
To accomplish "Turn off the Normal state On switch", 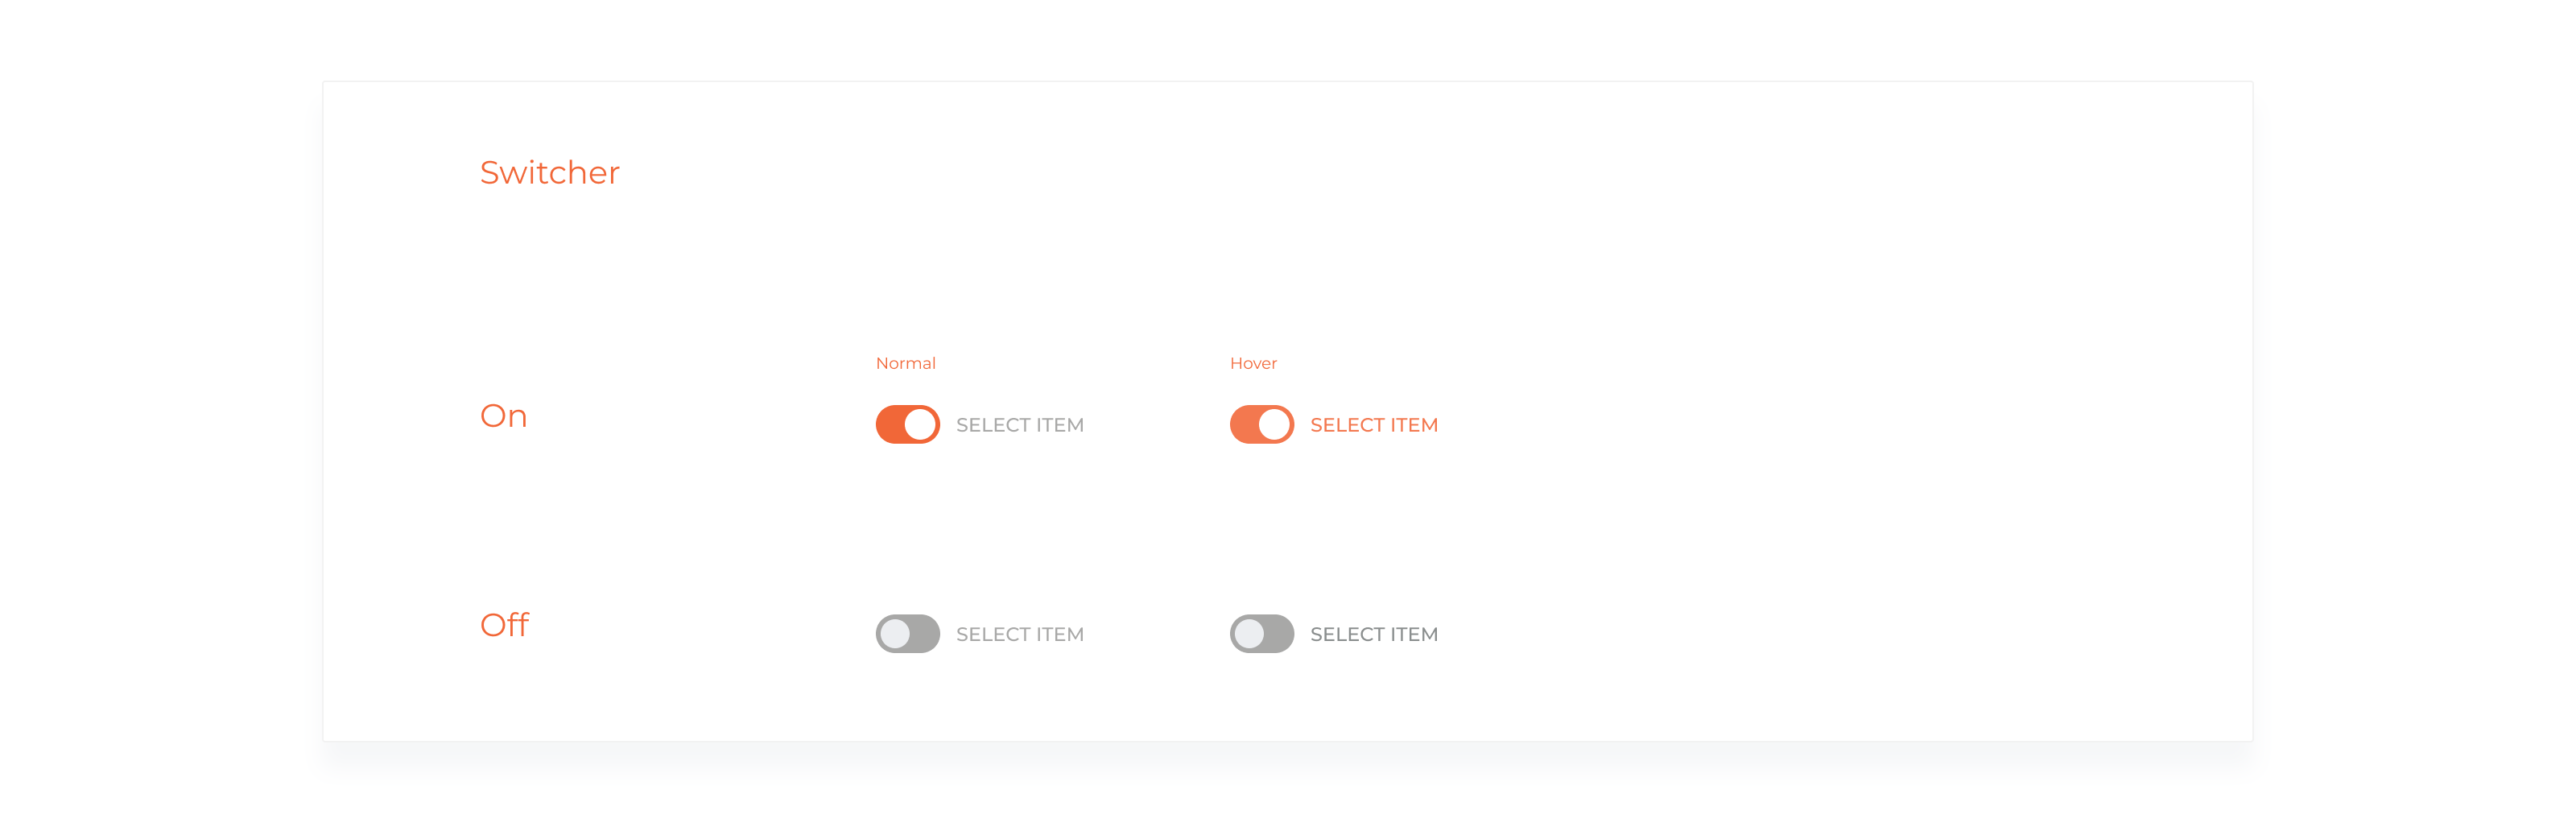I will tap(907, 424).
